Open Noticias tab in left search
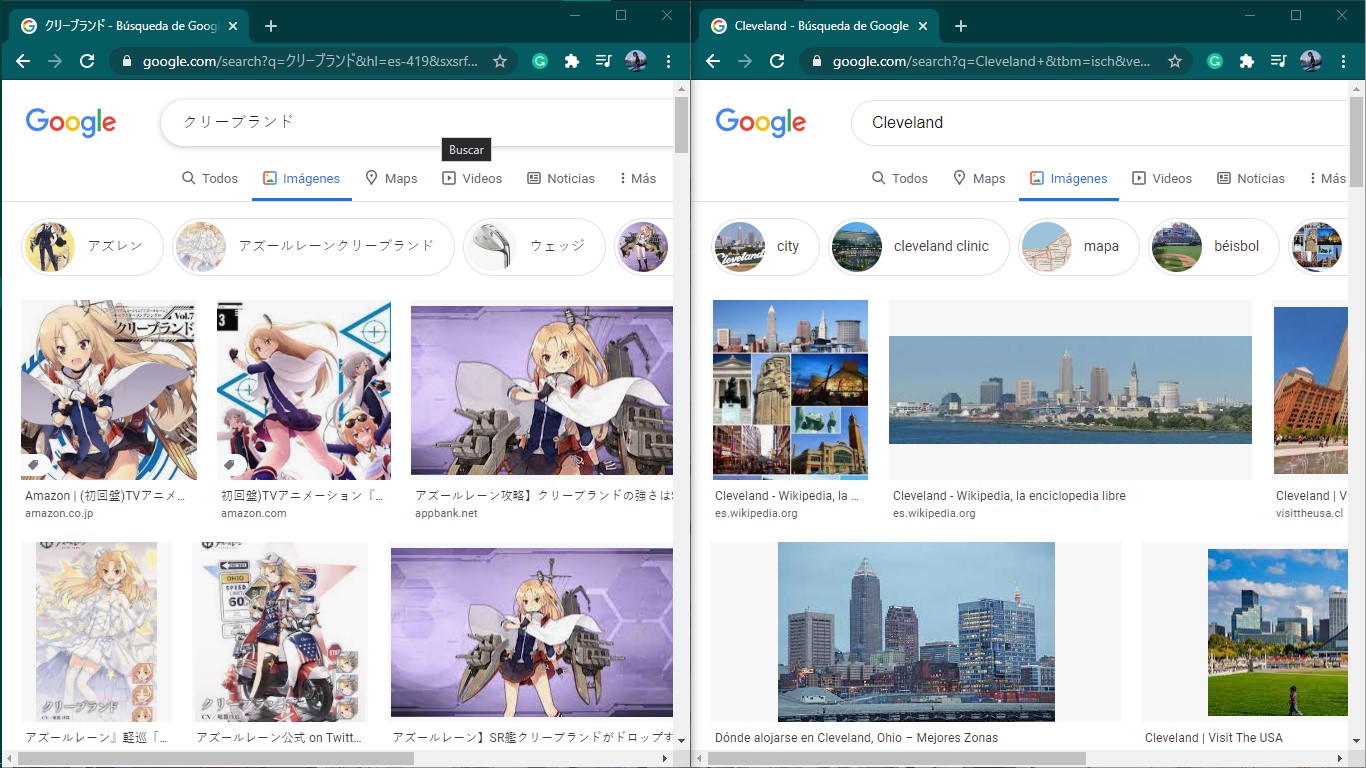Image resolution: width=1366 pixels, height=768 pixels. click(561, 178)
